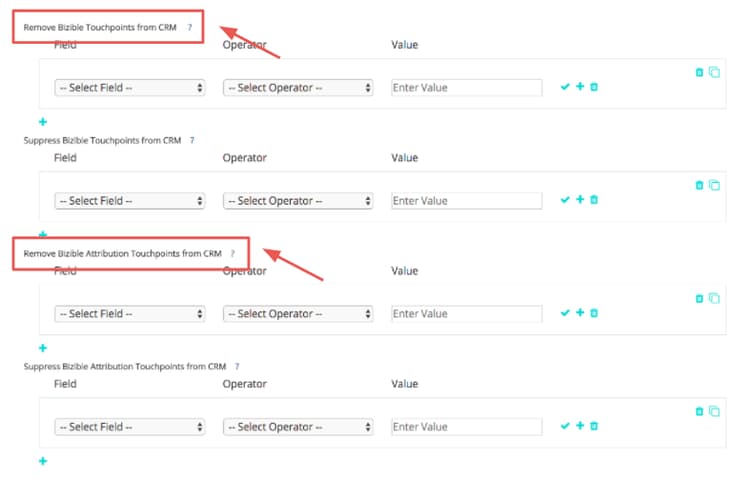Image resolution: width=750 pixels, height=479 pixels.
Task: Confirm rule checkmark under Remove Bizible Attribution Touchpoints
Action: coord(565,312)
